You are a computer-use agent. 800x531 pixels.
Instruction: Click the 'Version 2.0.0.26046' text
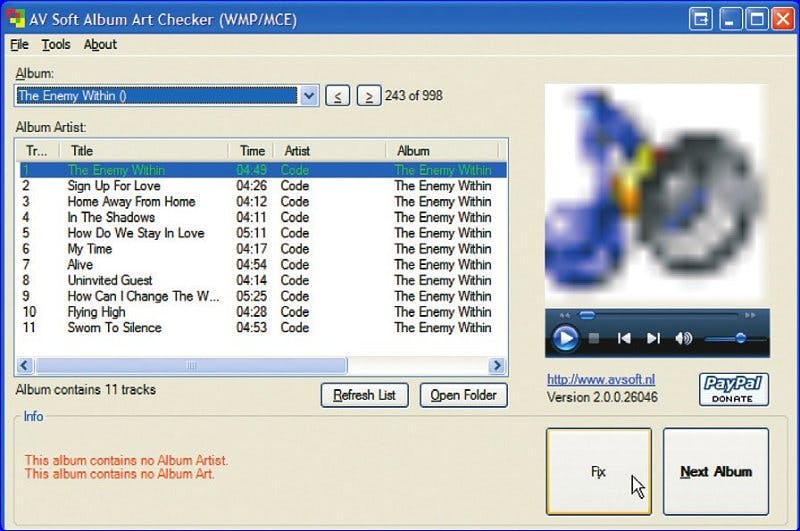602,397
